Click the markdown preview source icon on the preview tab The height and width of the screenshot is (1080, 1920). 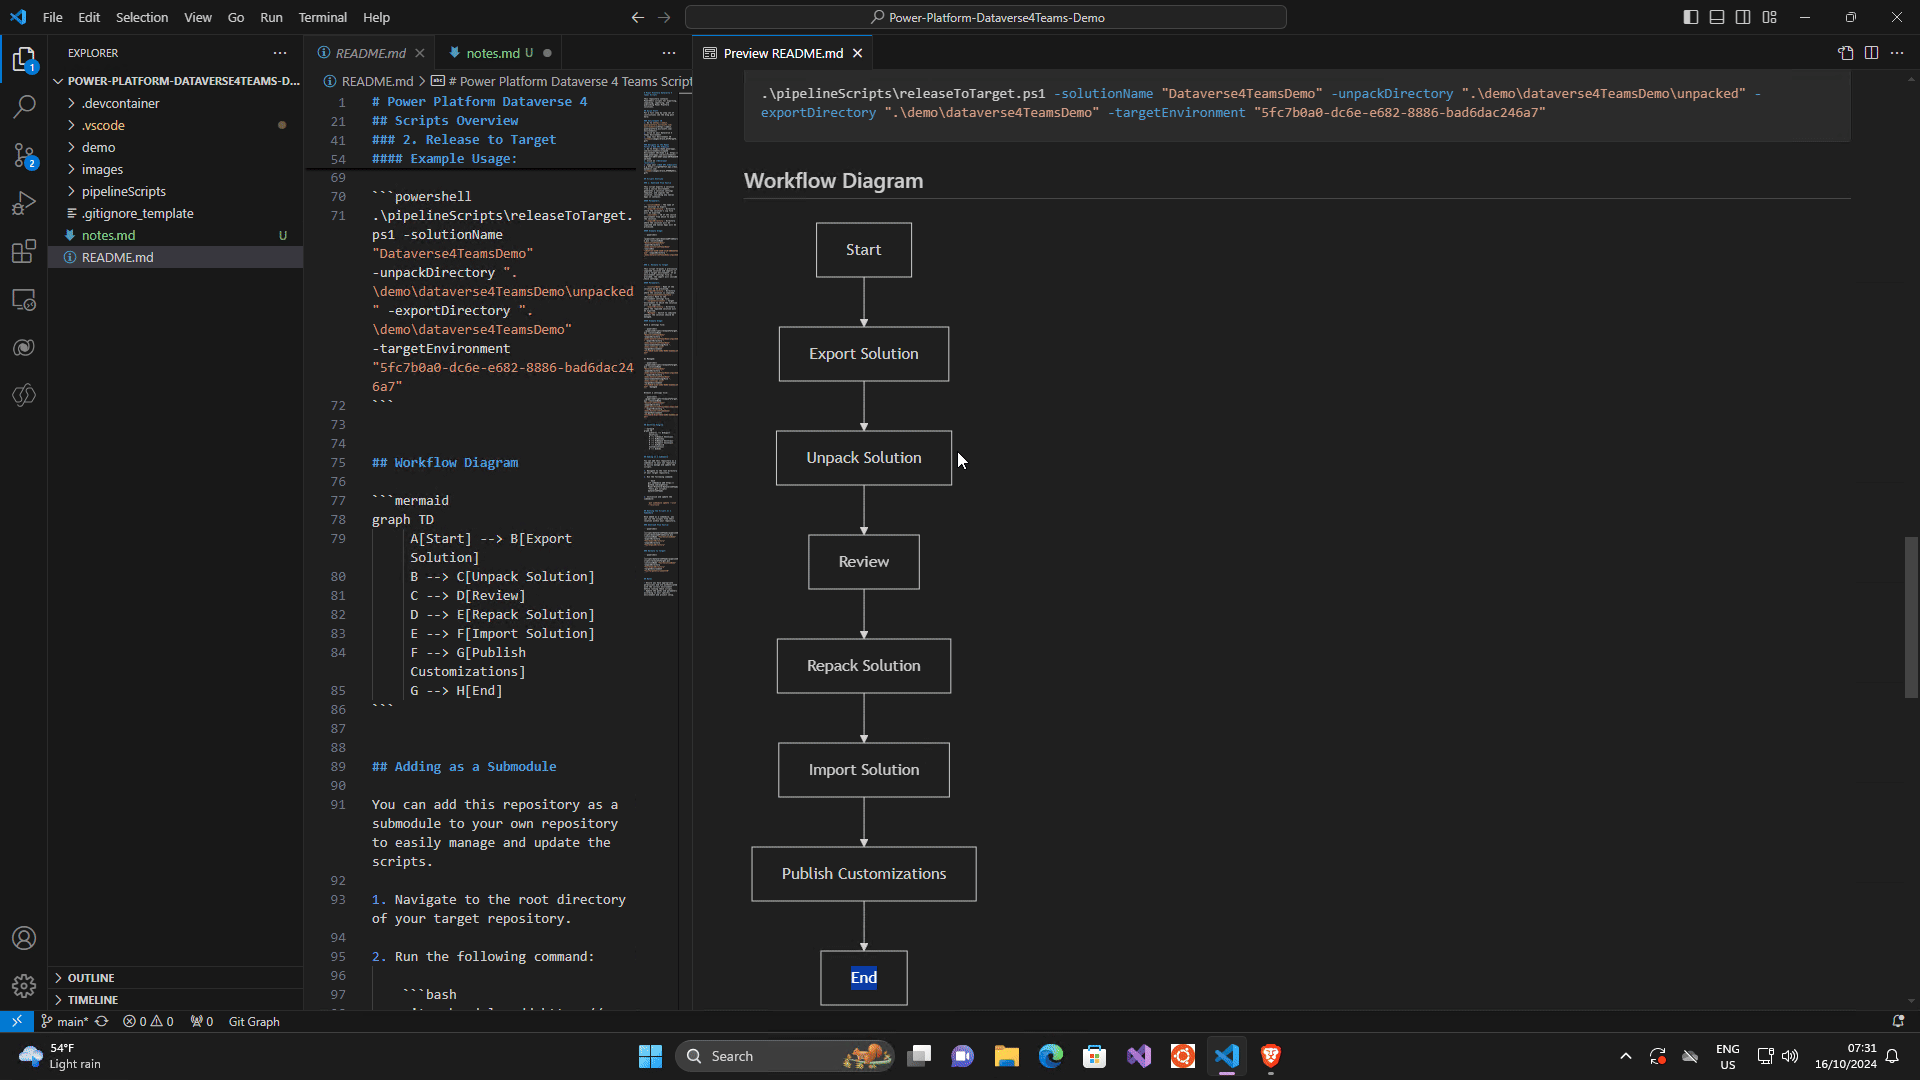click(1845, 53)
